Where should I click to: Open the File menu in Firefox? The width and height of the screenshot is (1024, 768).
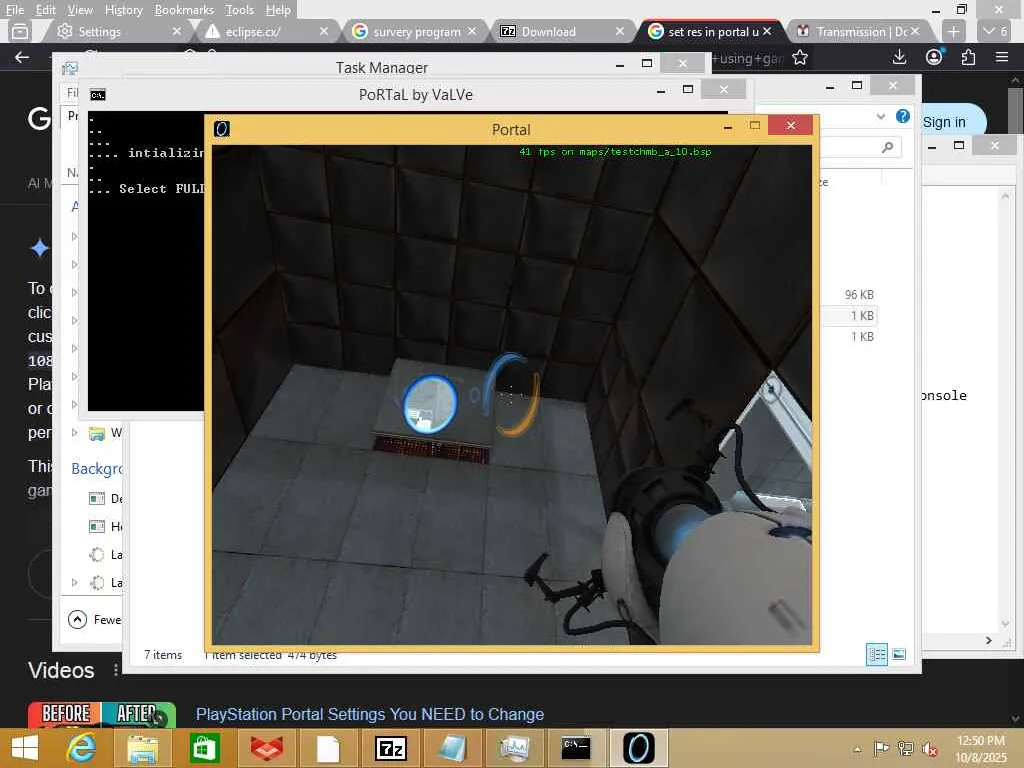[14, 10]
